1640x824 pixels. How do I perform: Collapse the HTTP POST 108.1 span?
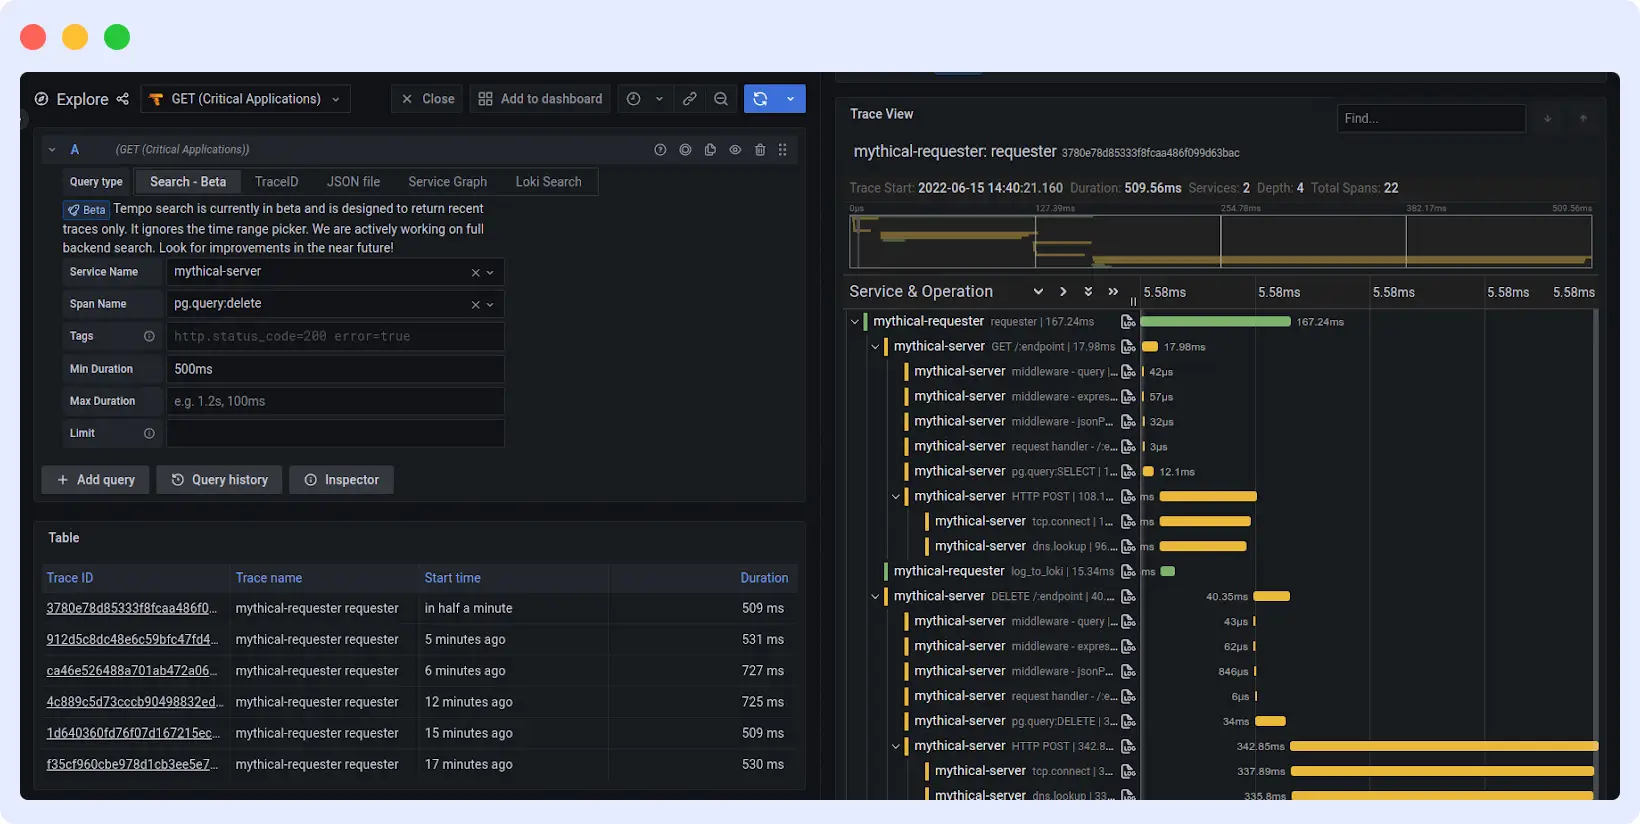pyautogui.click(x=896, y=497)
